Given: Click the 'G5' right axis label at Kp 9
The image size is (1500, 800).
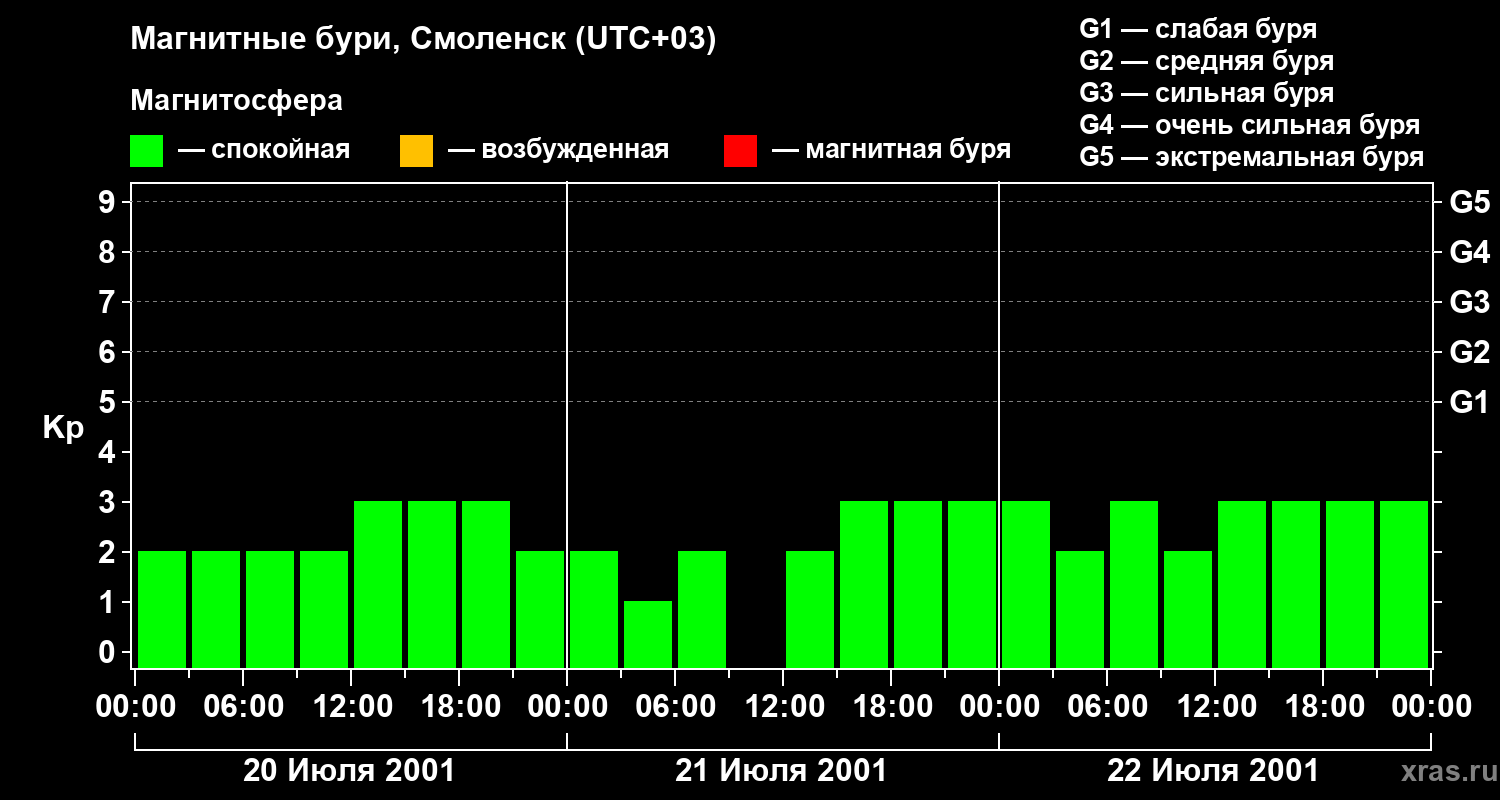Looking at the screenshot, I should point(1470,202).
